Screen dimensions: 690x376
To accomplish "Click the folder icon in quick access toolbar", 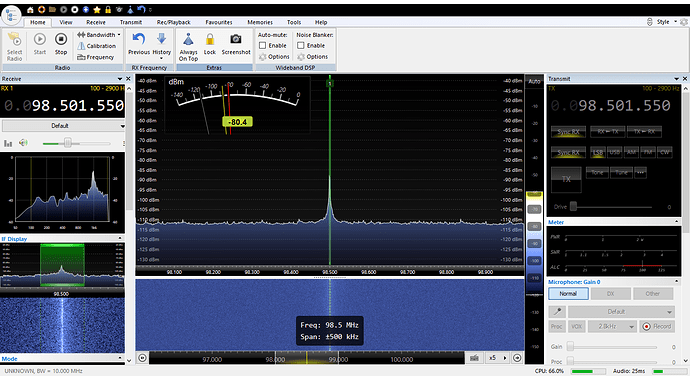I will click(52, 10).
